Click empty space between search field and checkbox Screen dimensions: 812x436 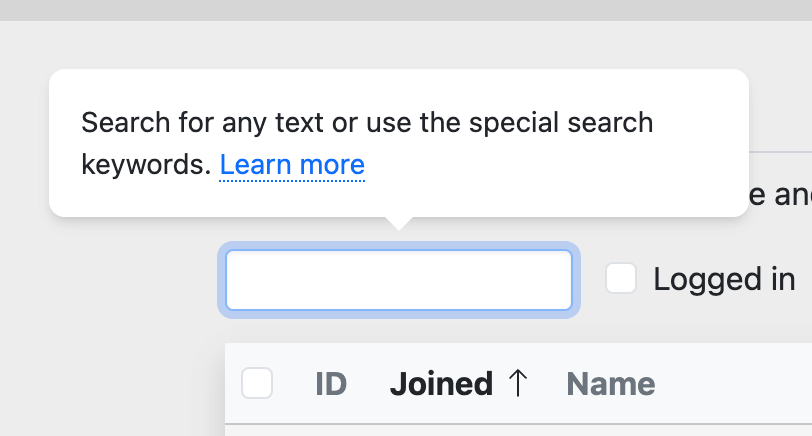pyautogui.click(x=590, y=280)
